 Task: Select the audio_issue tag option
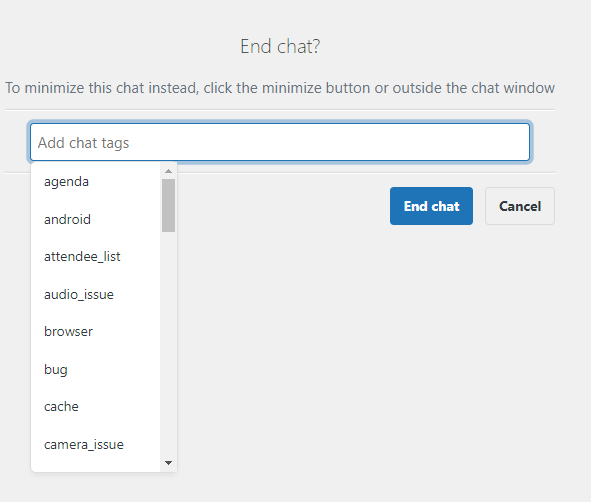click(x=96, y=294)
